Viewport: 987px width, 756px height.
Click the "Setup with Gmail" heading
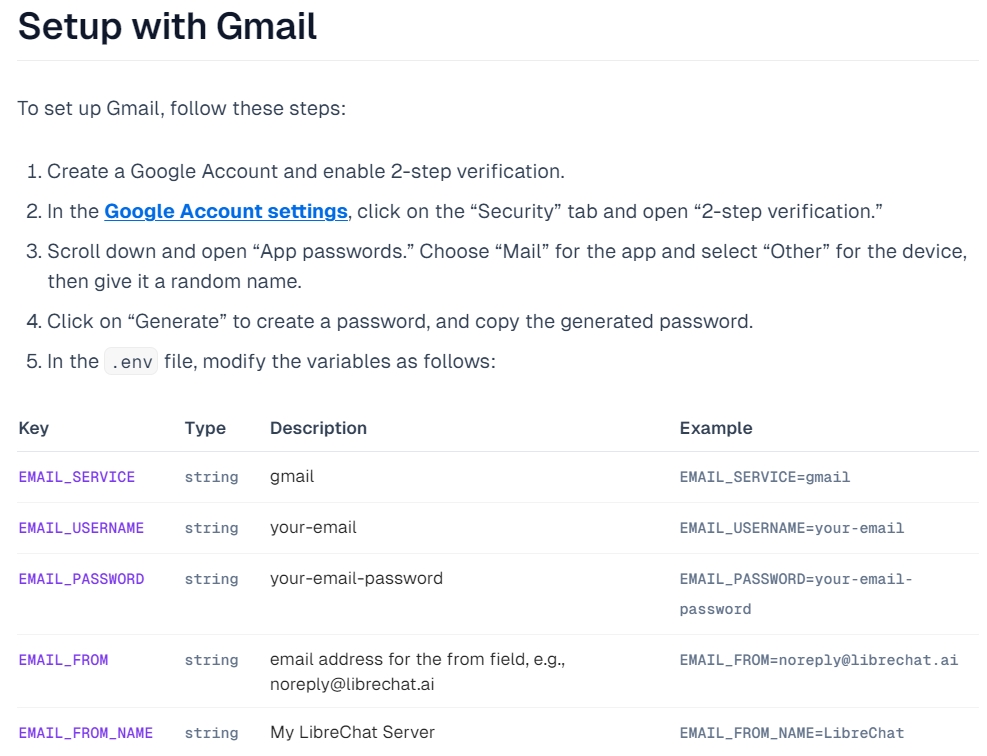(x=167, y=26)
